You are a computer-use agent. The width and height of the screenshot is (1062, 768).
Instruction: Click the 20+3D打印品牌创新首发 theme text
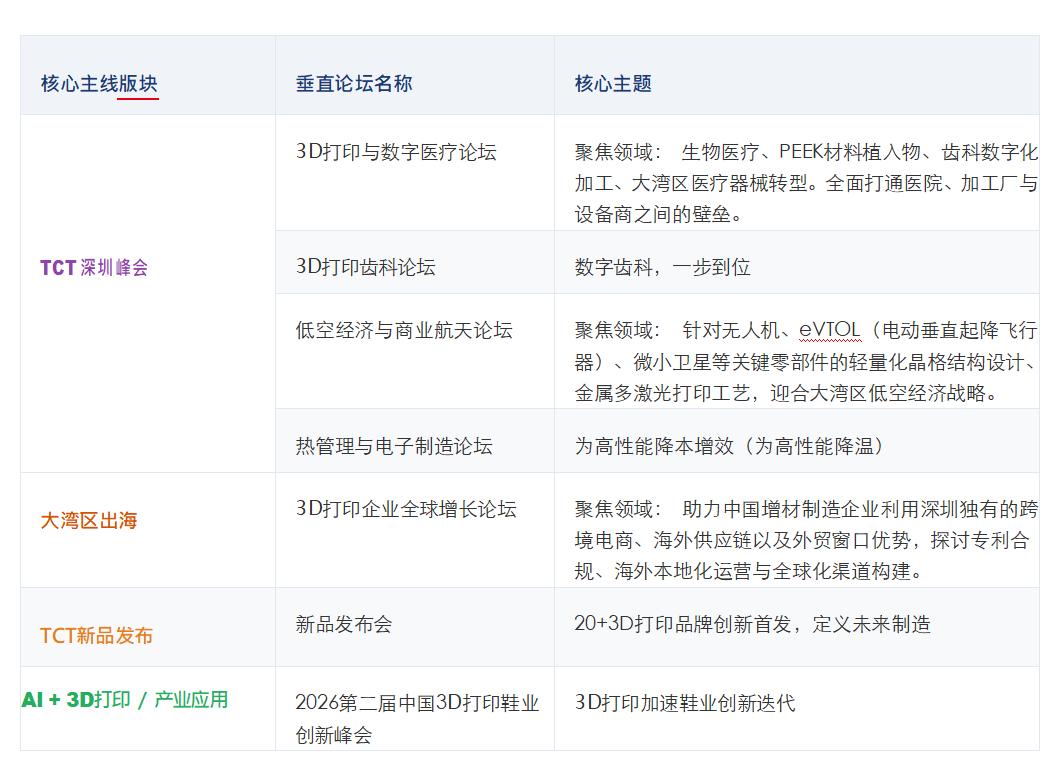(x=683, y=624)
